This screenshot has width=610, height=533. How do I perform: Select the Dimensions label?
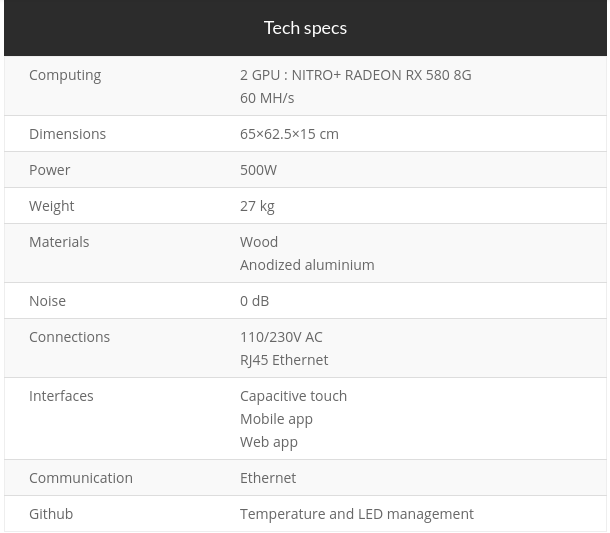point(67,134)
